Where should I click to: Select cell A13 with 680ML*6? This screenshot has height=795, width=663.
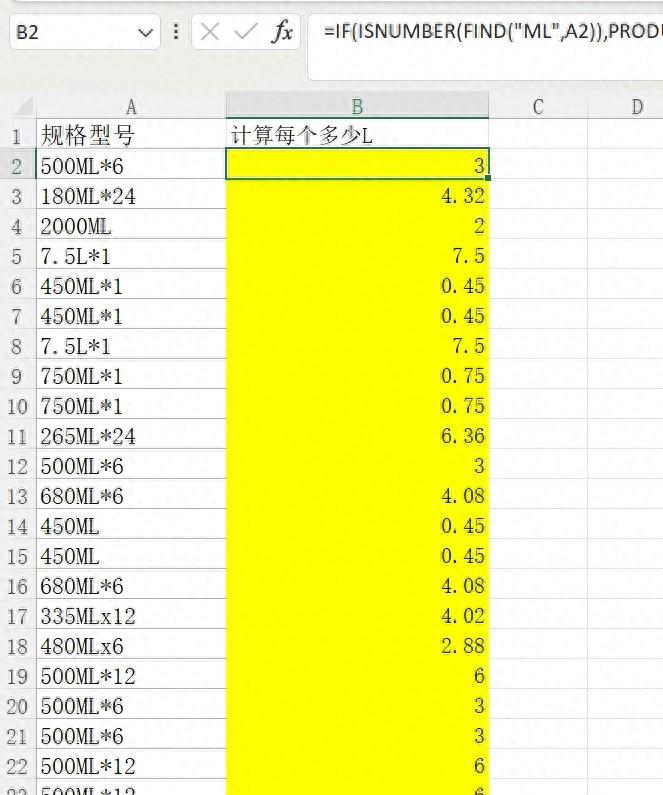[131, 496]
